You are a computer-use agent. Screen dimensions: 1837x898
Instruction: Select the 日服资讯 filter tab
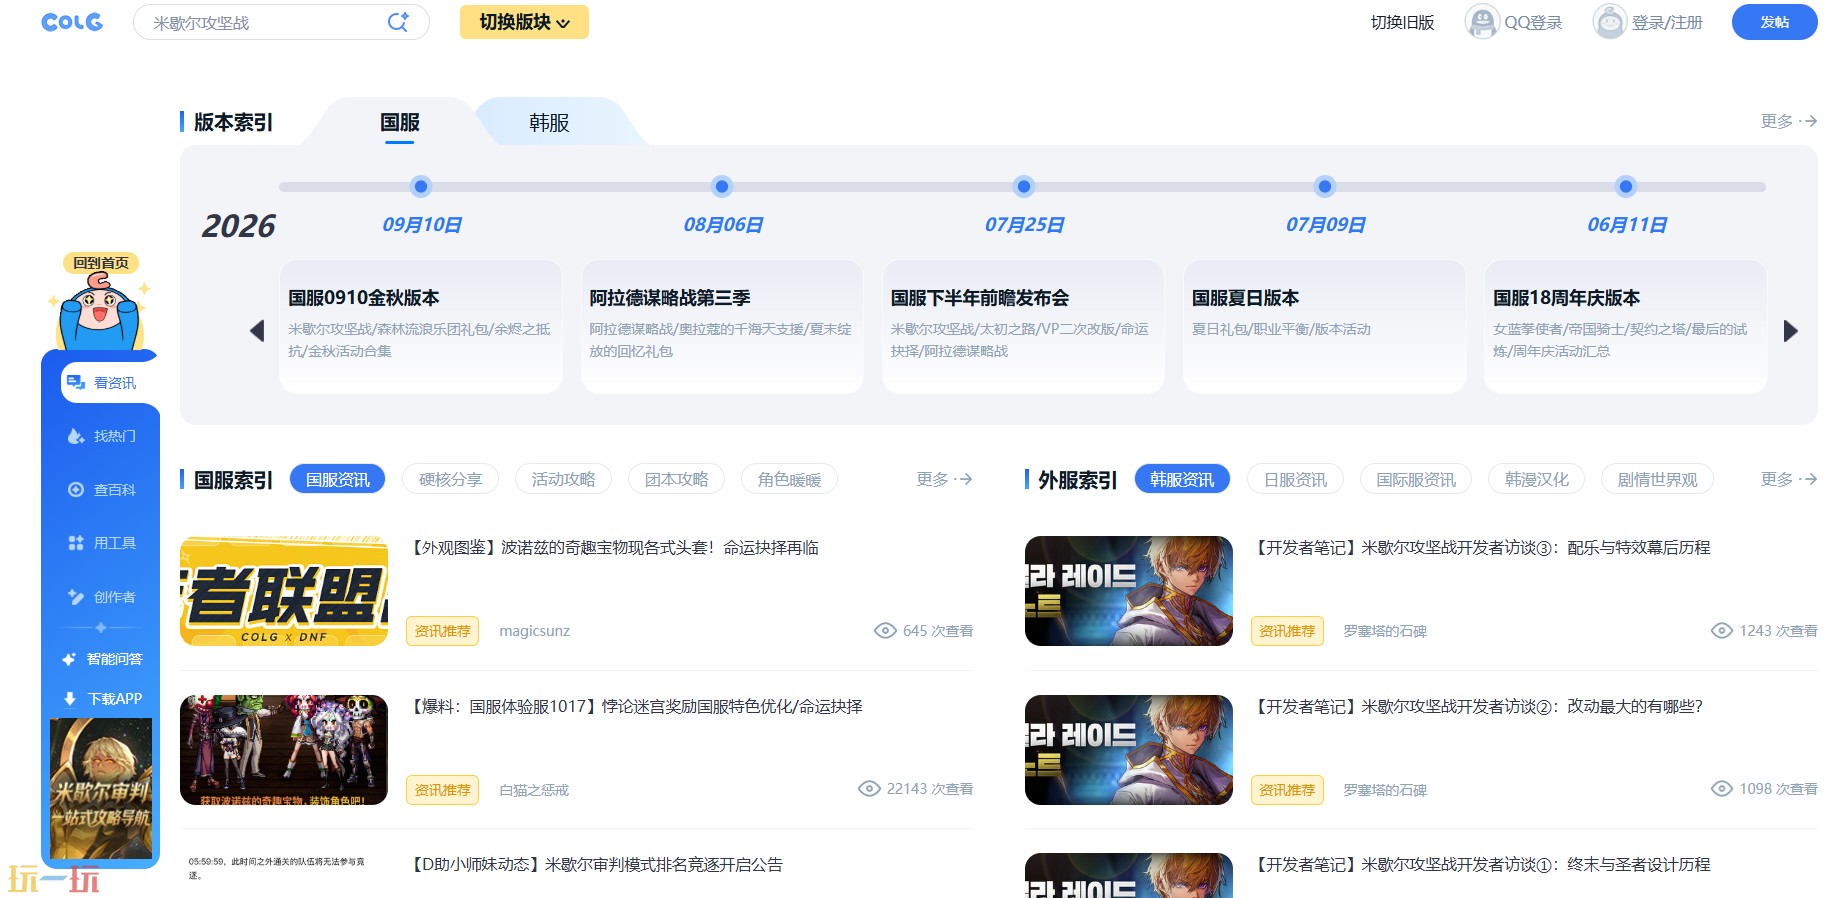pos(1296,480)
